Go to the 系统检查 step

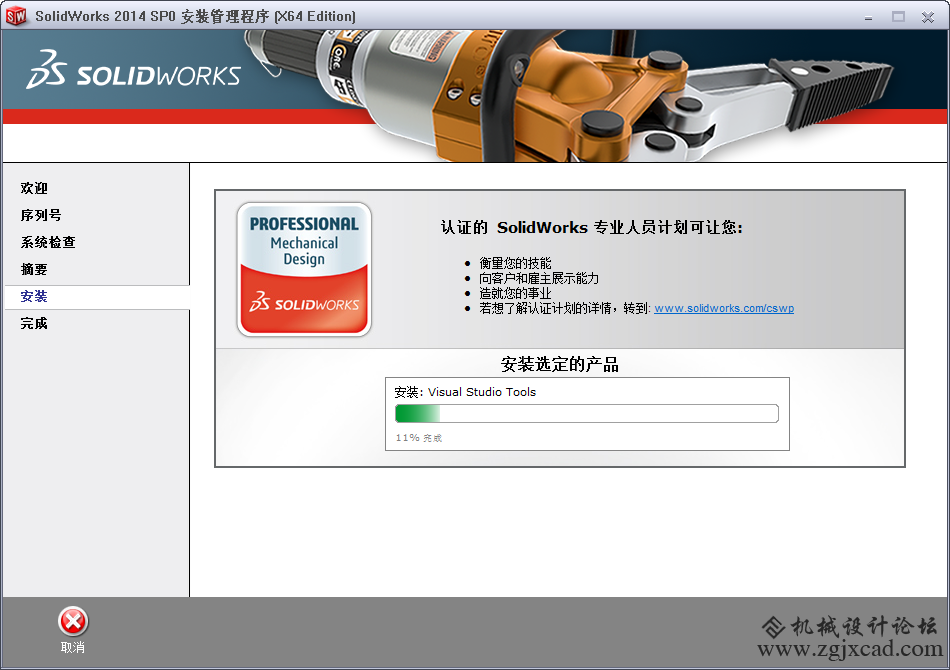point(48,242)
